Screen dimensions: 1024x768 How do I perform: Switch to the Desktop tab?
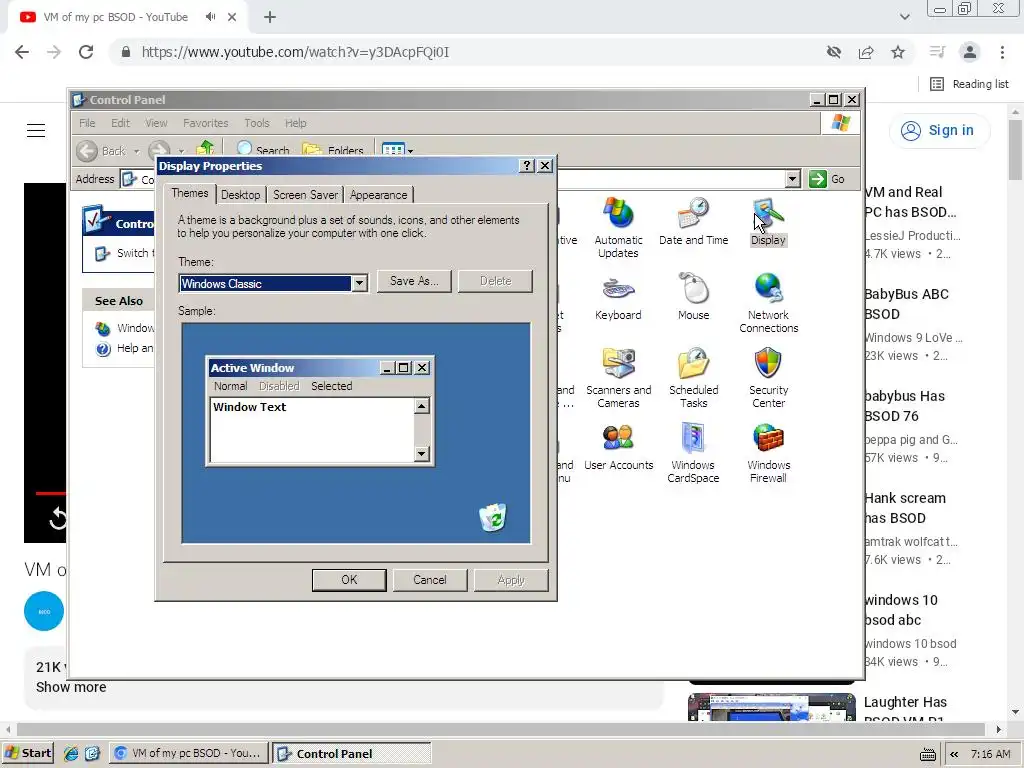click(x=240, y=195)
